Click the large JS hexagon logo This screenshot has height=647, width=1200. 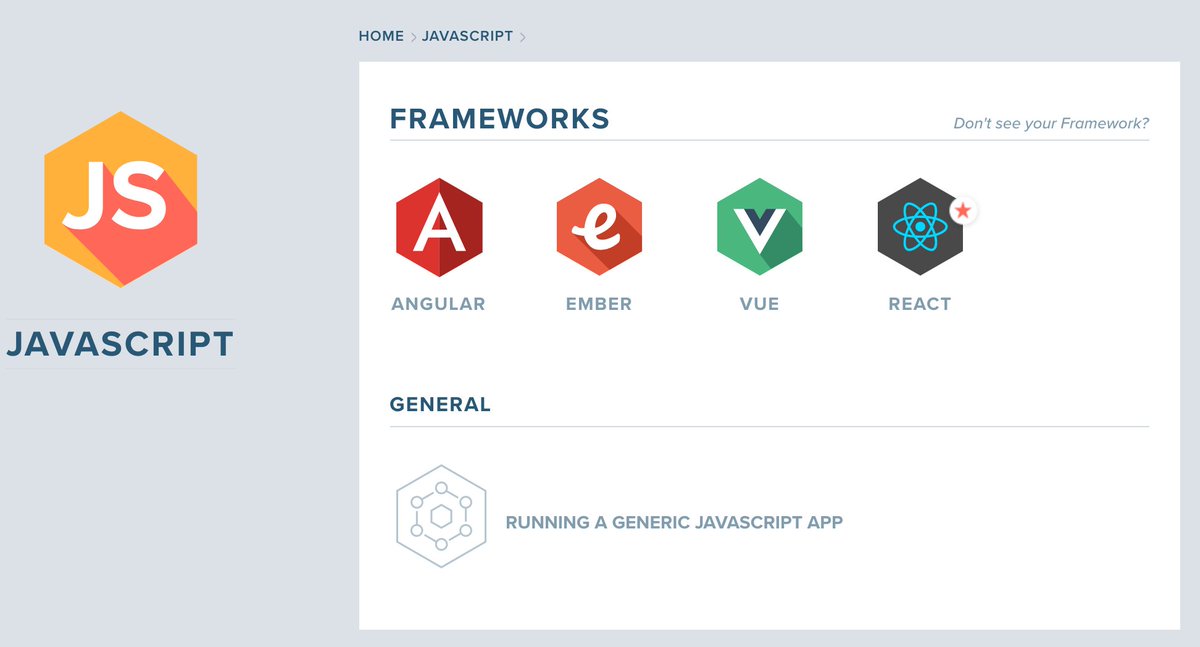(x=121, y=200)
